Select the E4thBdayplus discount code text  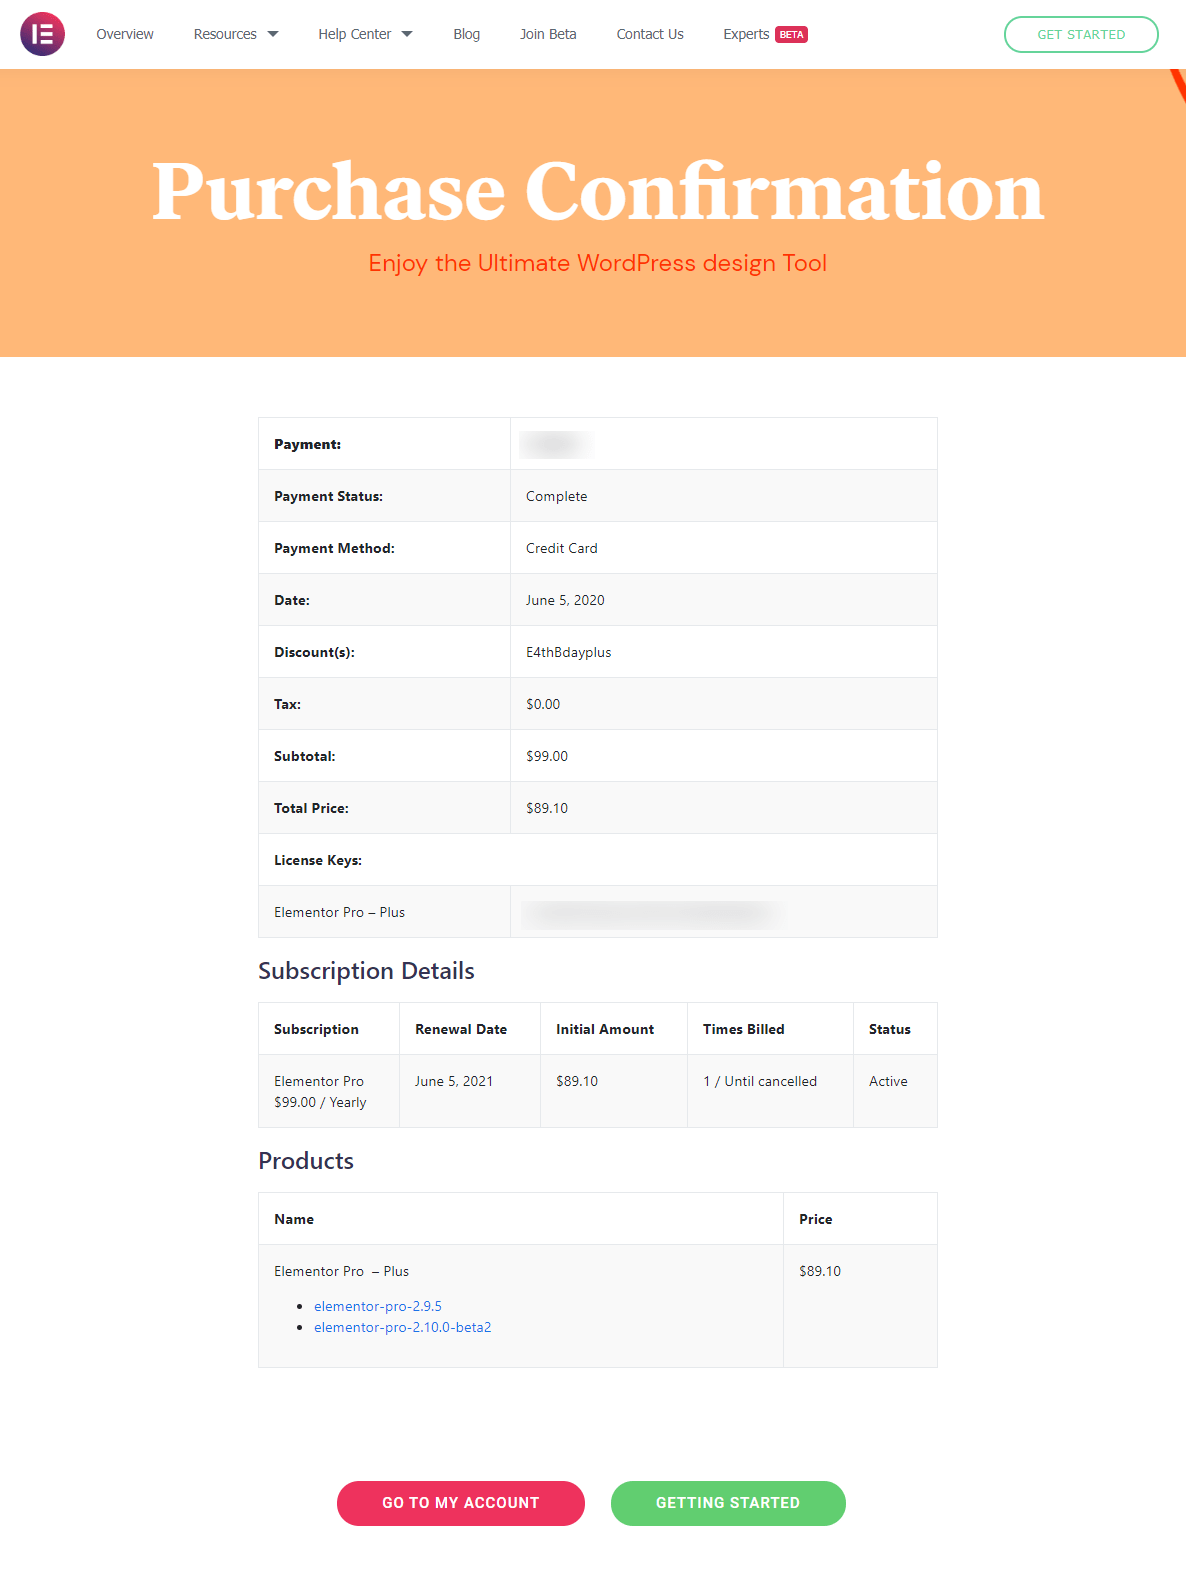[x=568, y=652]
